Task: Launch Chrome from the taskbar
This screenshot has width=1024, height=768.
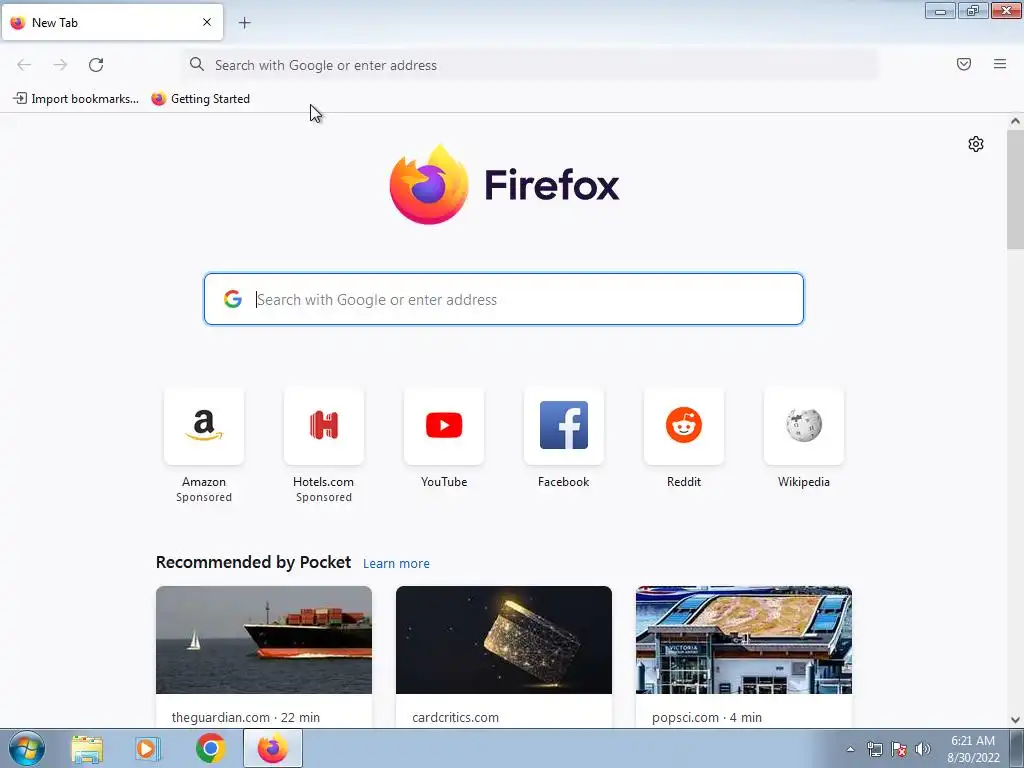Action: tap(210, 748)
